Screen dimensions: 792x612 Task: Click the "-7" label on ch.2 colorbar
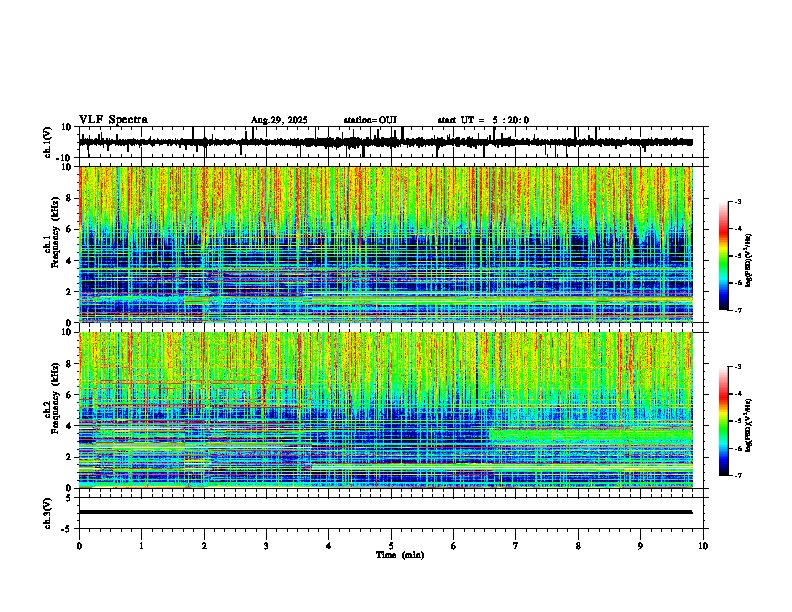737,475
